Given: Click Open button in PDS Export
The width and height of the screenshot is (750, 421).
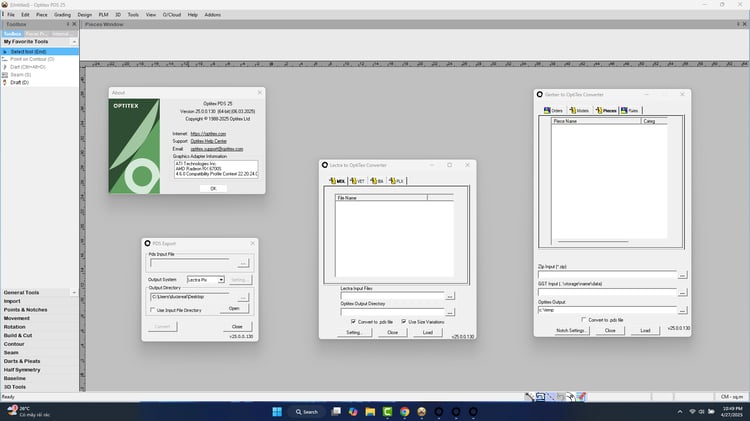Looking at the screenshot, I should 234,309.
